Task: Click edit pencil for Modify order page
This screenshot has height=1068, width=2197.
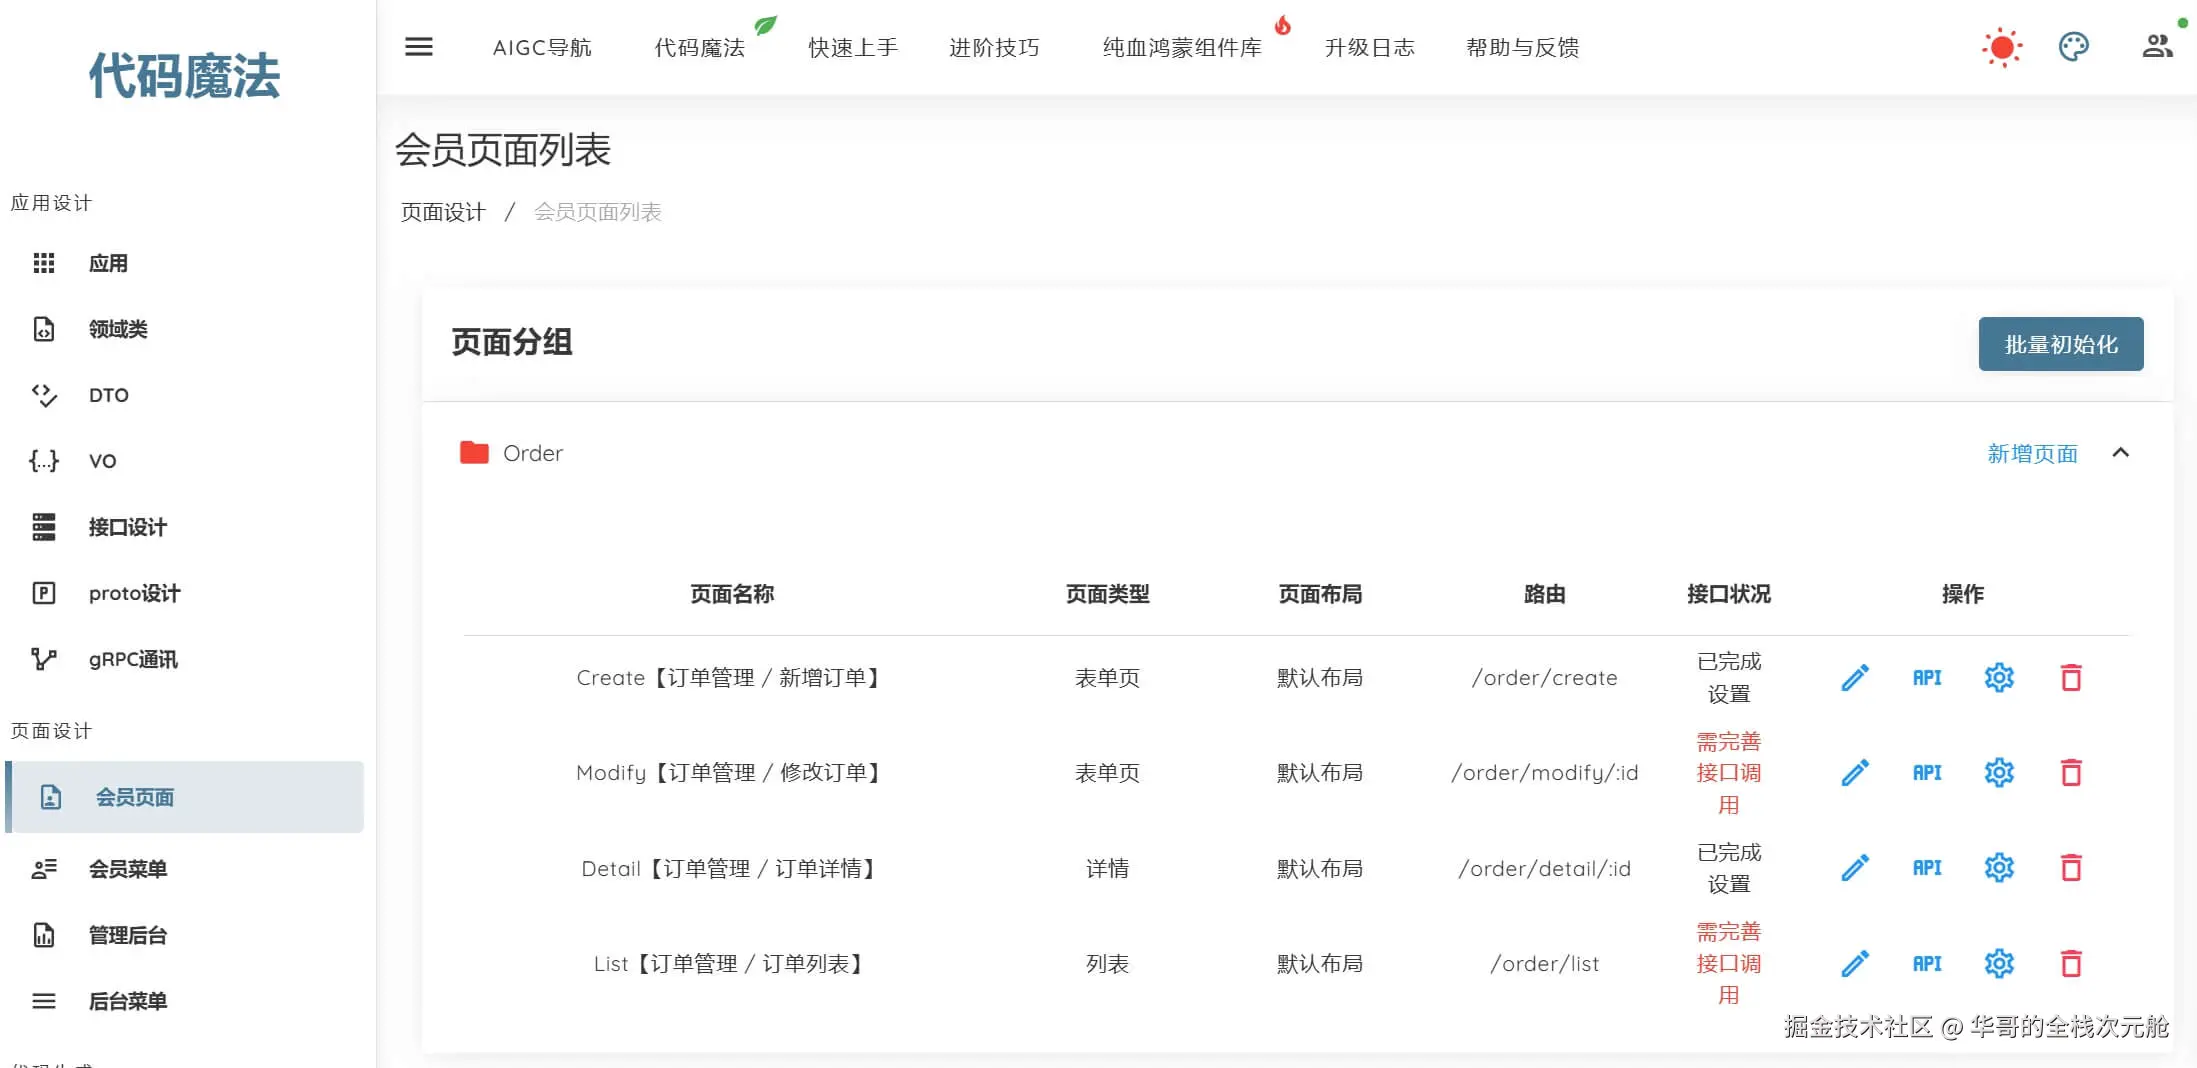Action: [x=1855, y=773]
